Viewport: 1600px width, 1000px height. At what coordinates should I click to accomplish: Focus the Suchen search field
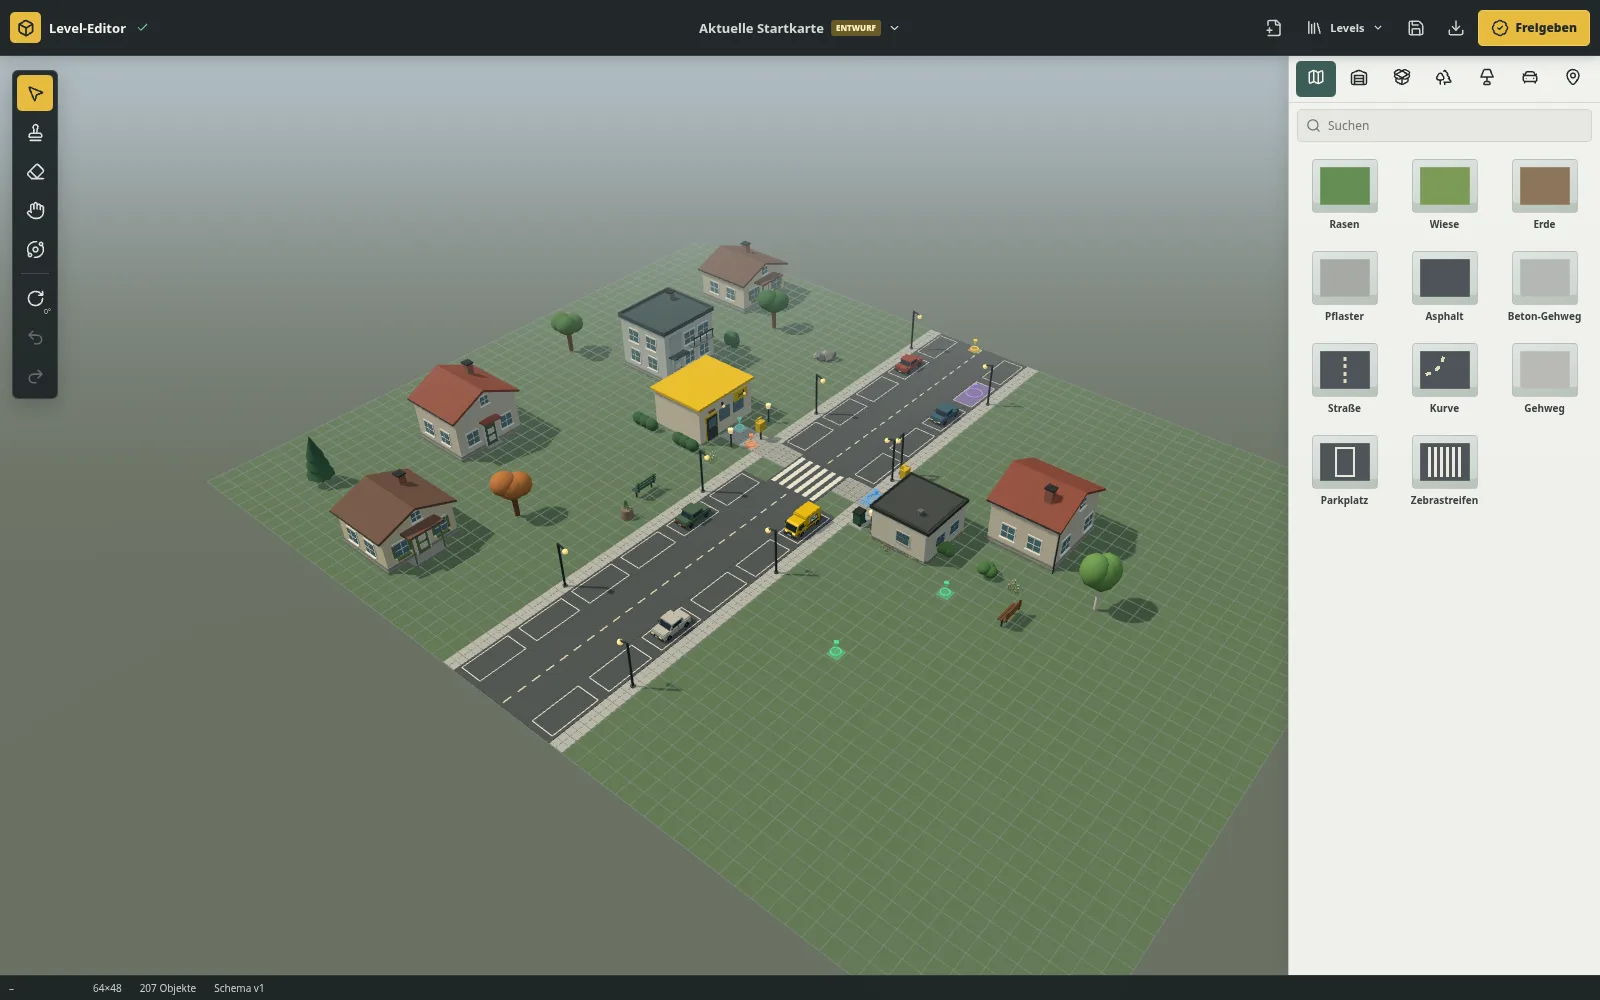coord(1444,125)
